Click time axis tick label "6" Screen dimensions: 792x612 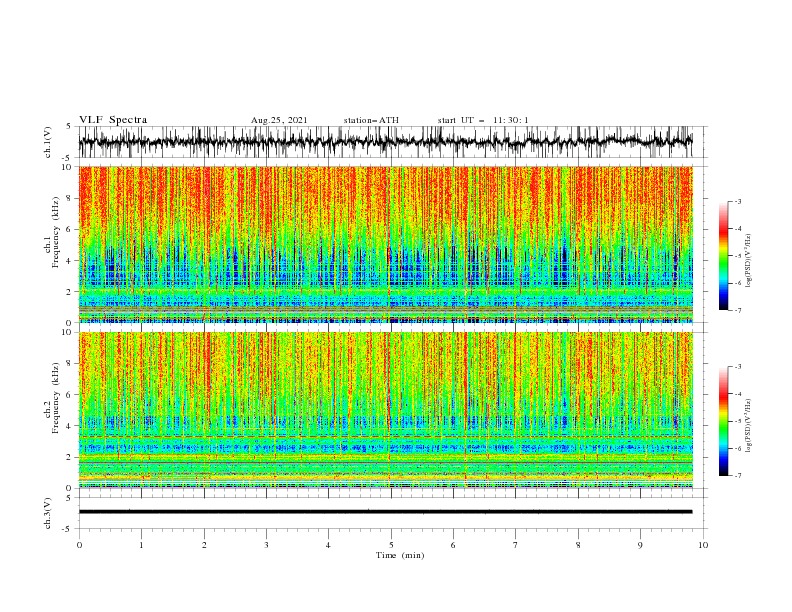453,545
